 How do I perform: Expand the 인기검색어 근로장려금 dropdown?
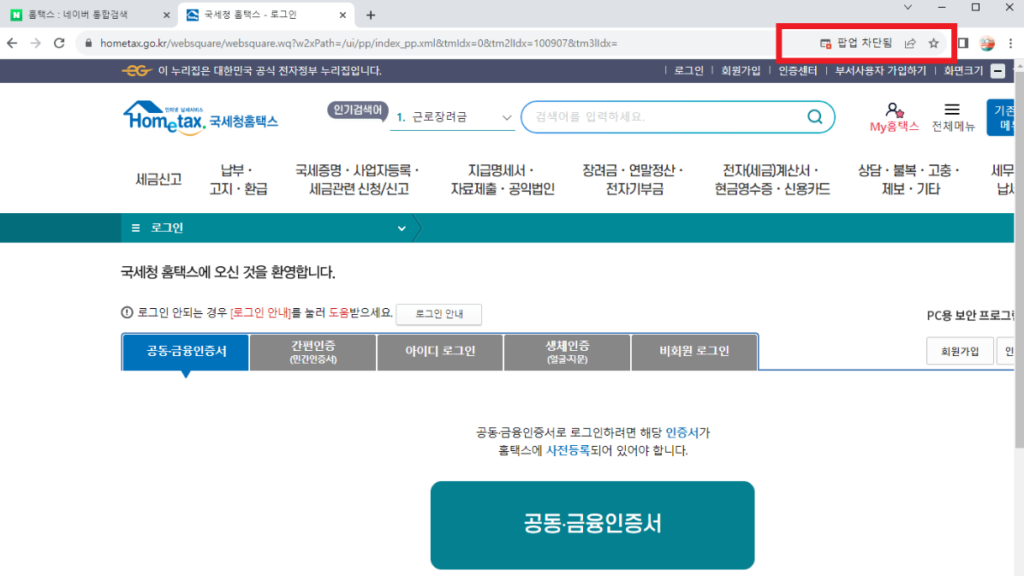pyautogui.click(x=507, y=117)
